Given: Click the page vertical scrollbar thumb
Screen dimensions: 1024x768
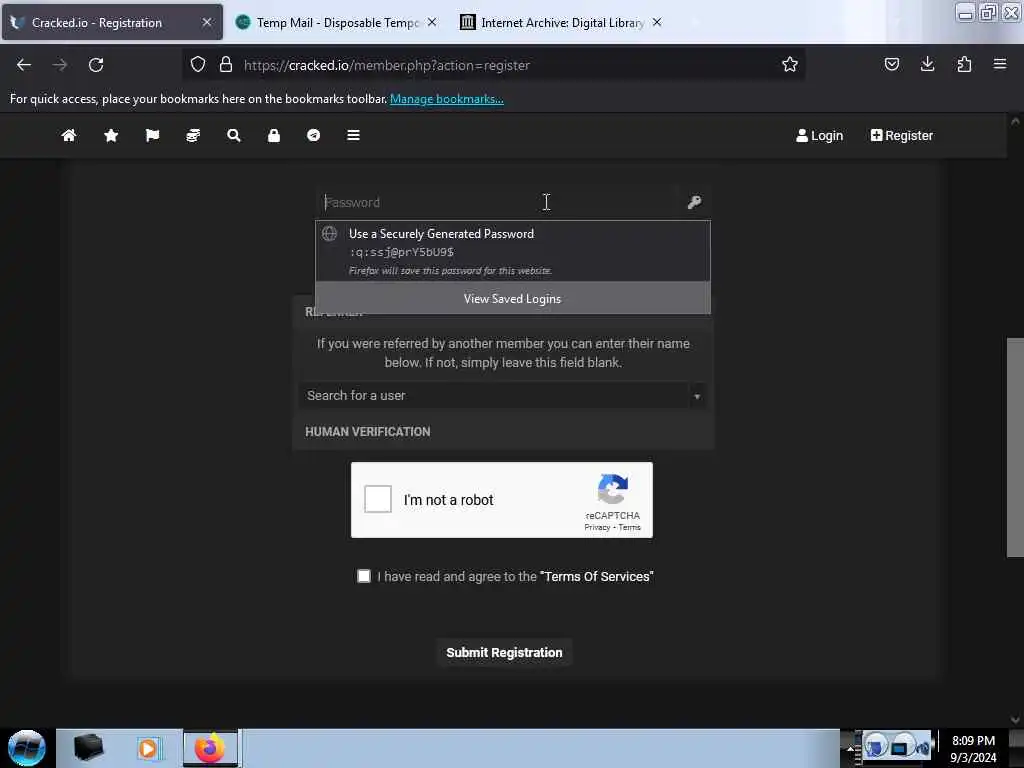Looking at the screenshot, I should pos(1014,447).
